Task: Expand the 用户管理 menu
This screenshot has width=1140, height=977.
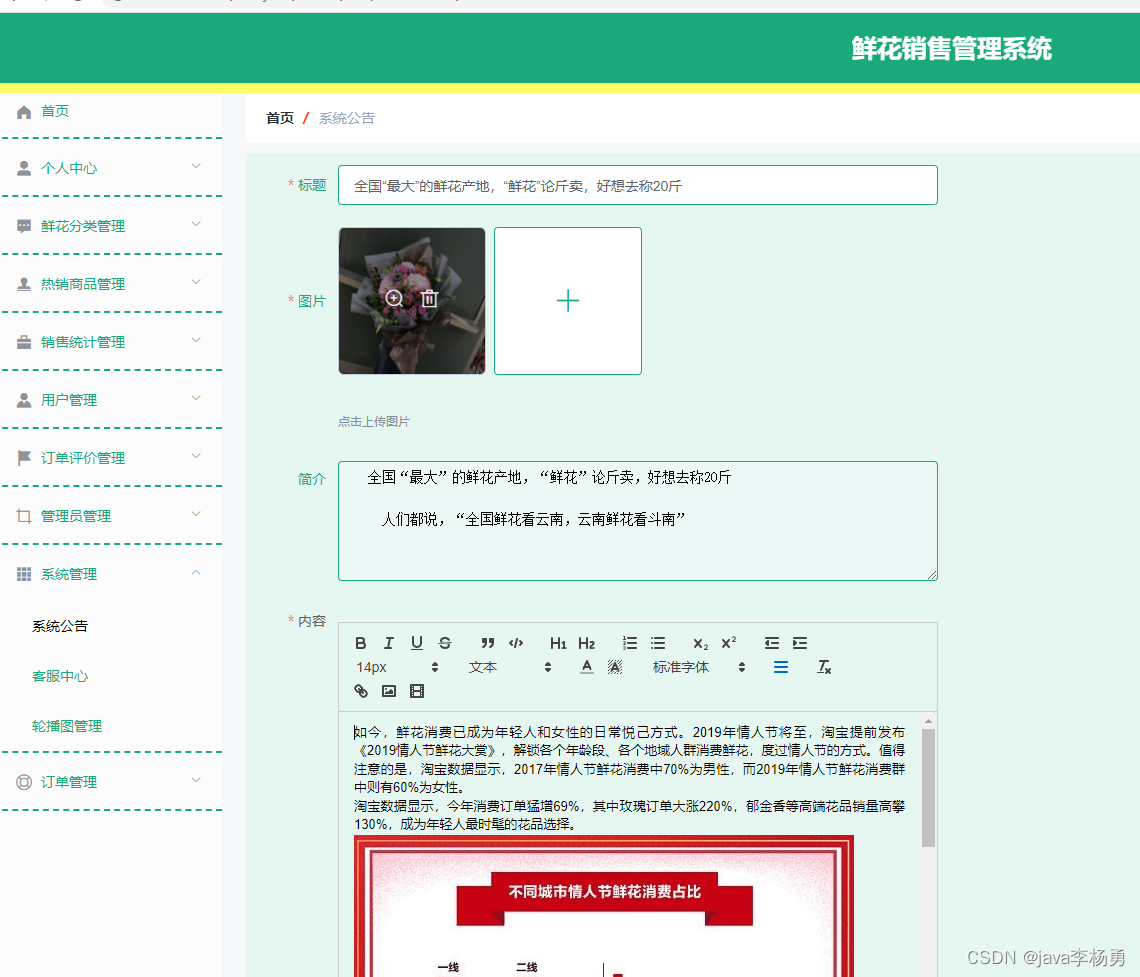Action: (x=196, y=398)
